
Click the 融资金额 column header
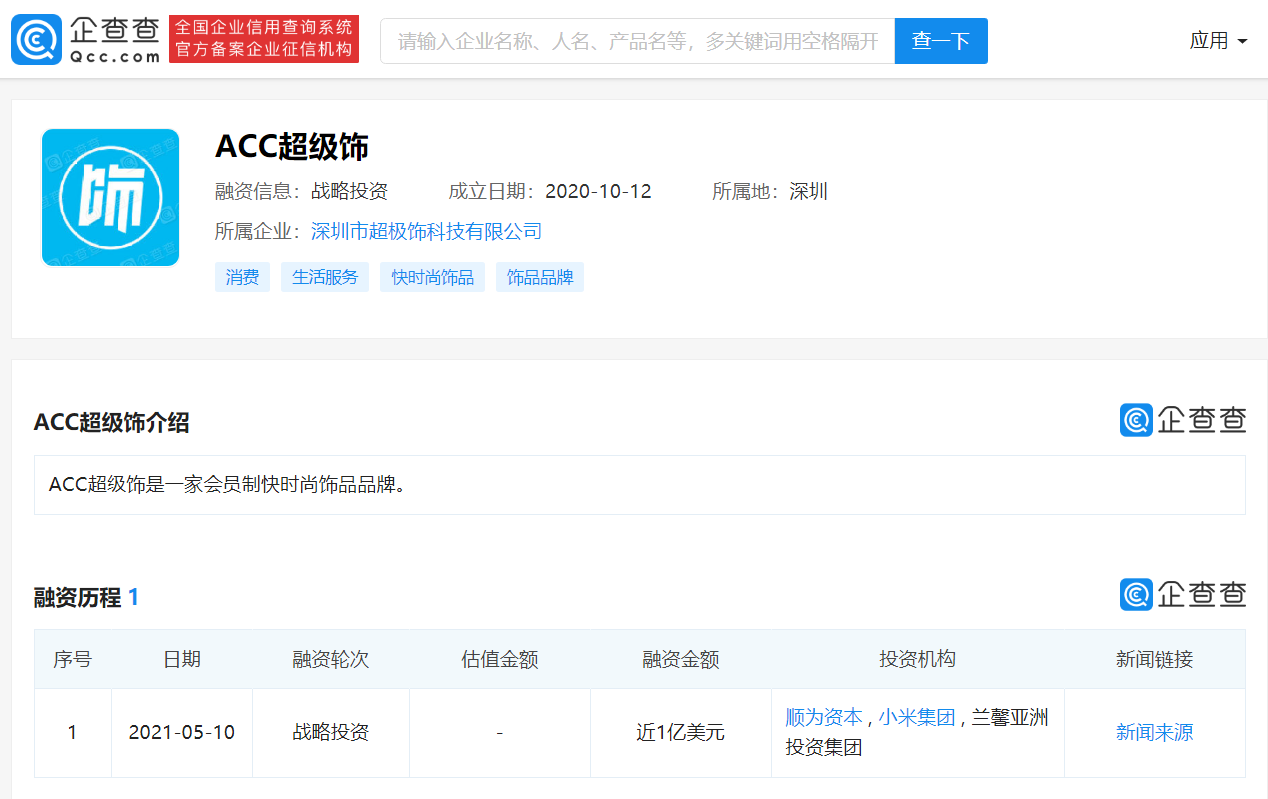(x=681, y=659)
